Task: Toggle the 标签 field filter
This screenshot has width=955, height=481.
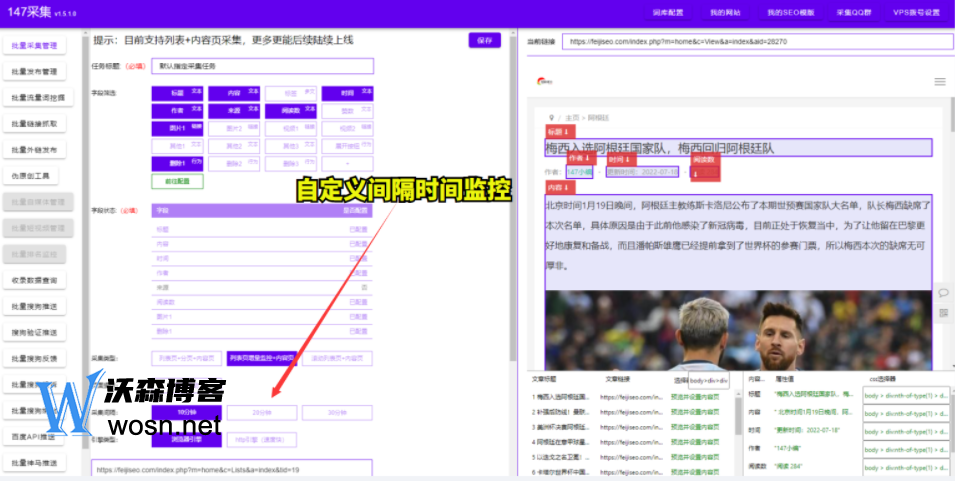Action: coord(289,93)
